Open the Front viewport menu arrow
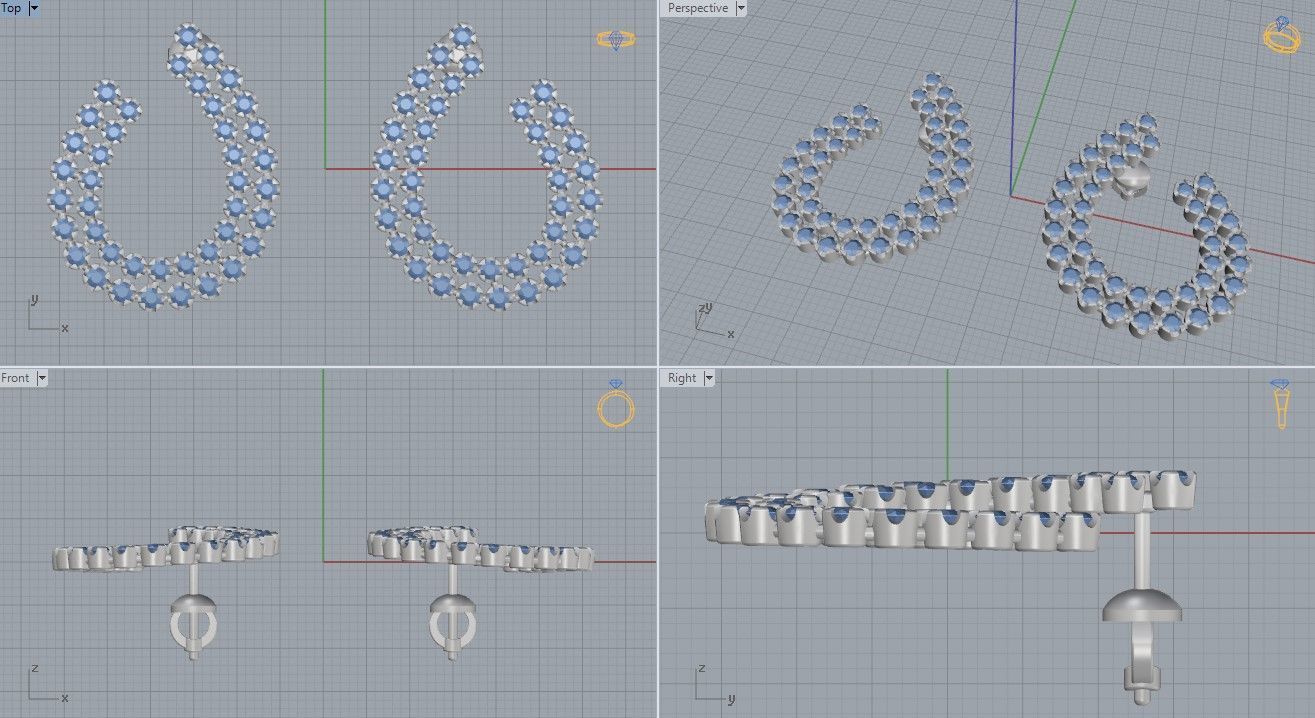The height and width of the screenshot is (718, 1315). [x=41, y=378]
